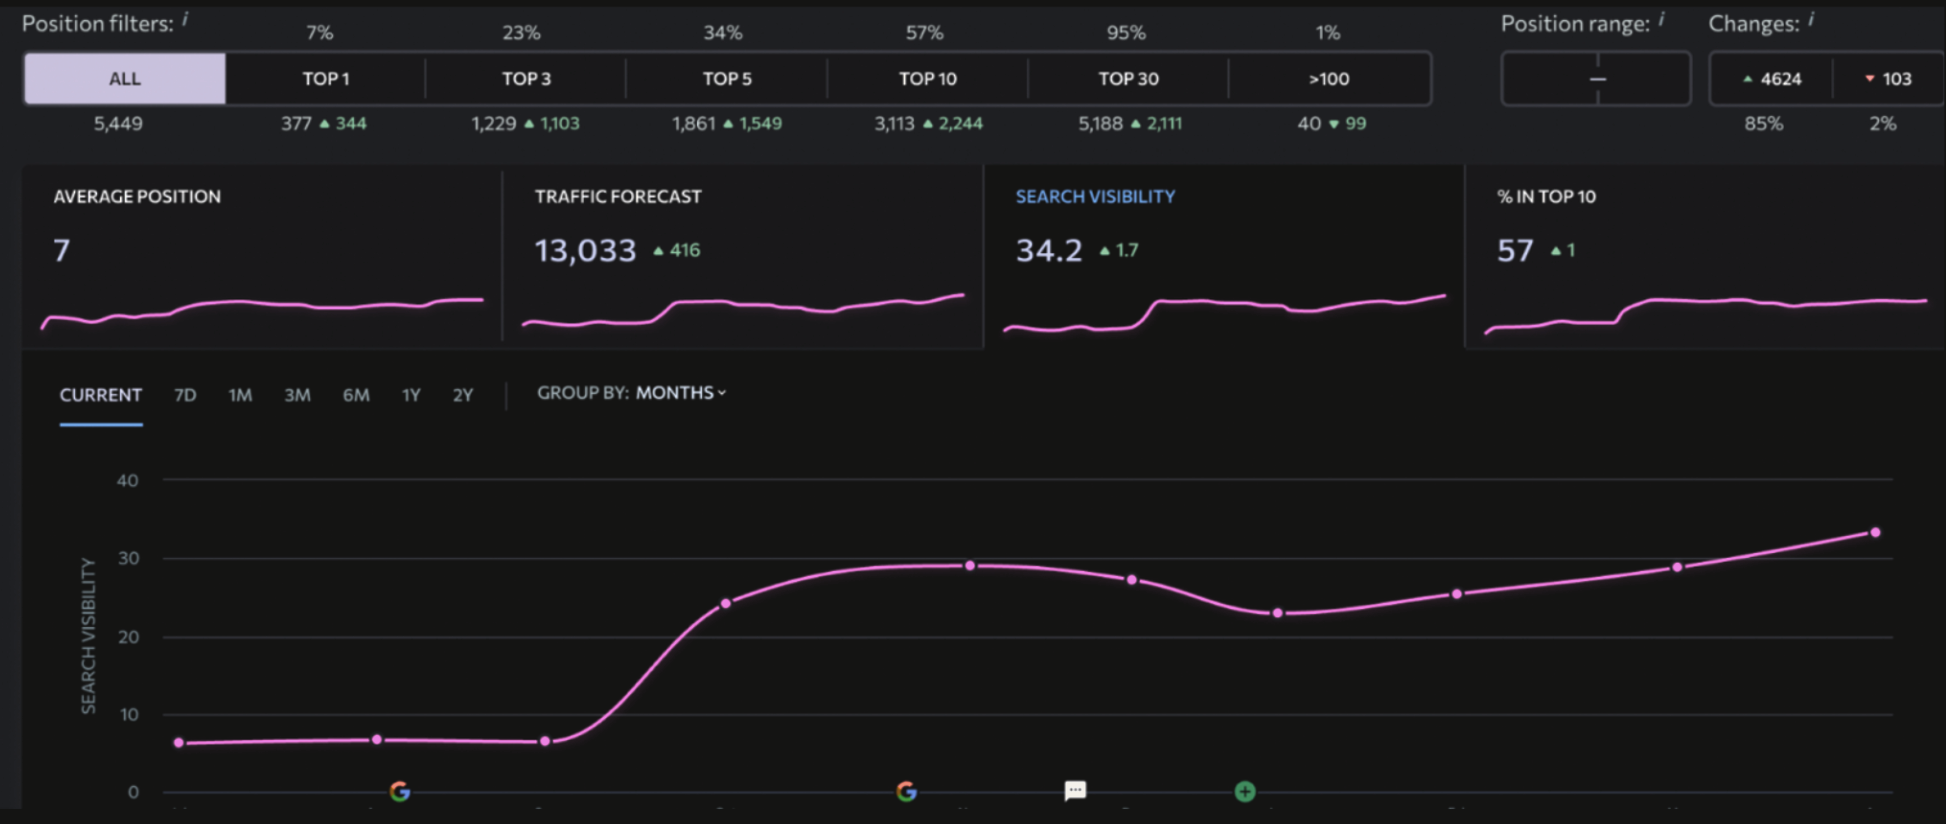1946x824 pixels.
Task: Click the search visibility value 34.2
Action: [x=1049, y=250]
